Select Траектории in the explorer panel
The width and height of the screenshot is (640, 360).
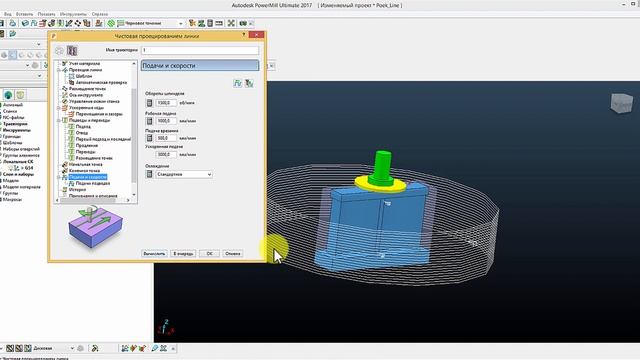pos(15,124)
